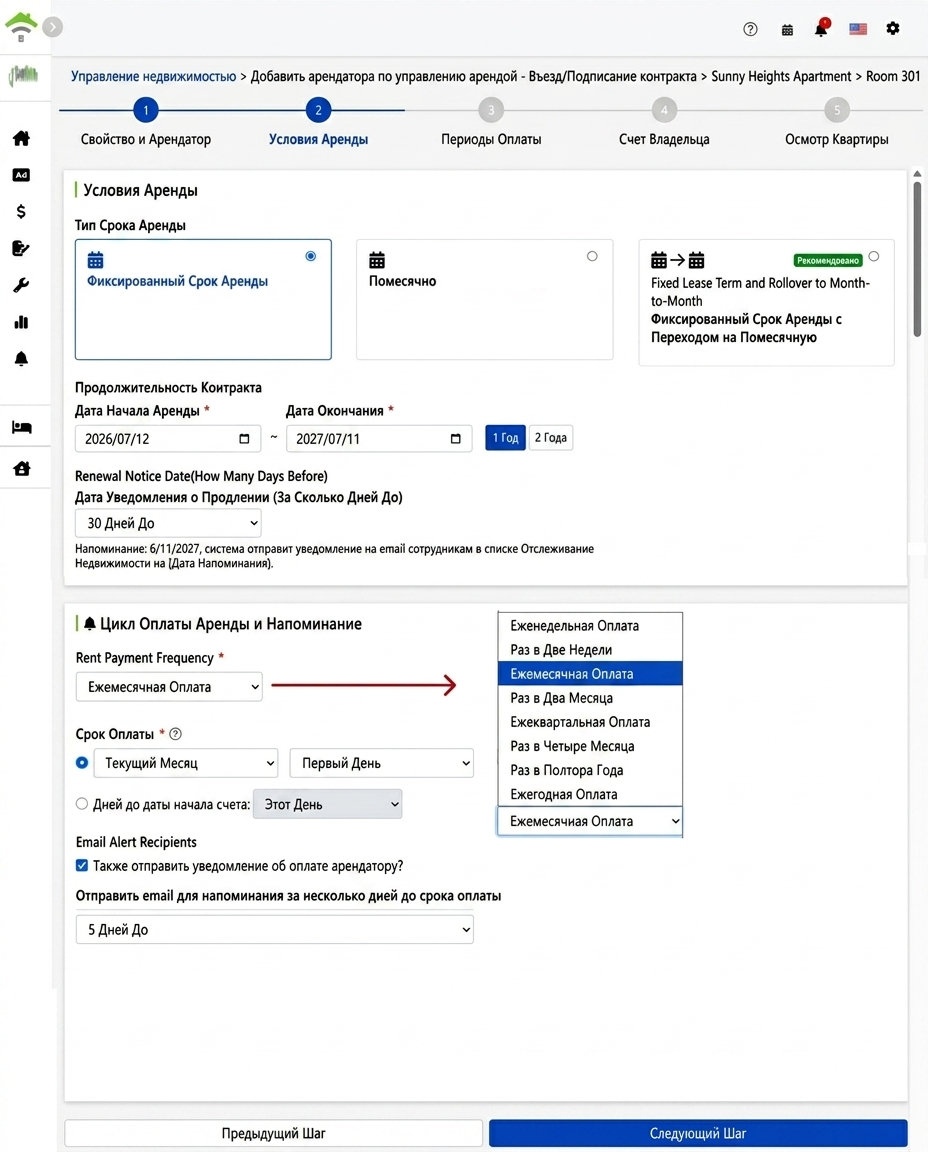Viewport: 928px width, 1152px height.
Task: Open 5 Дней До reminder dropdown
Action: pyautogui.click(x=275, y=929)
